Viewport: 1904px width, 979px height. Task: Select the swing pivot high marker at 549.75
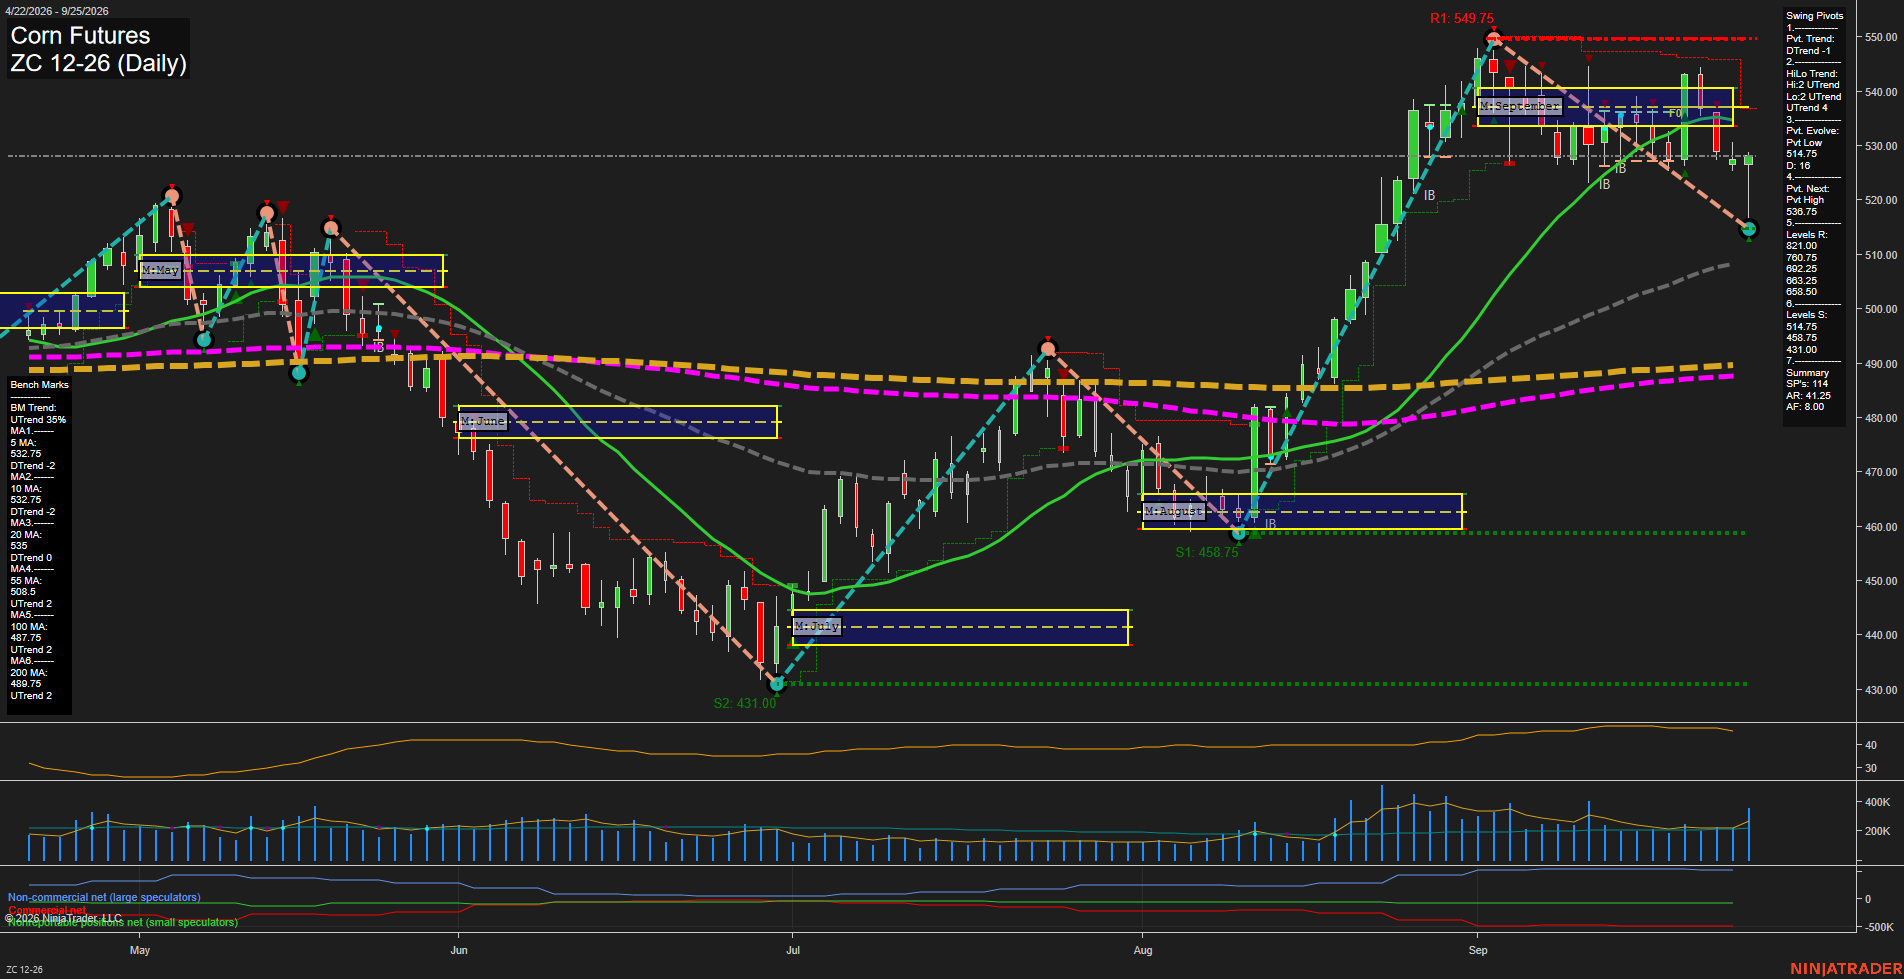point(1493,40)
